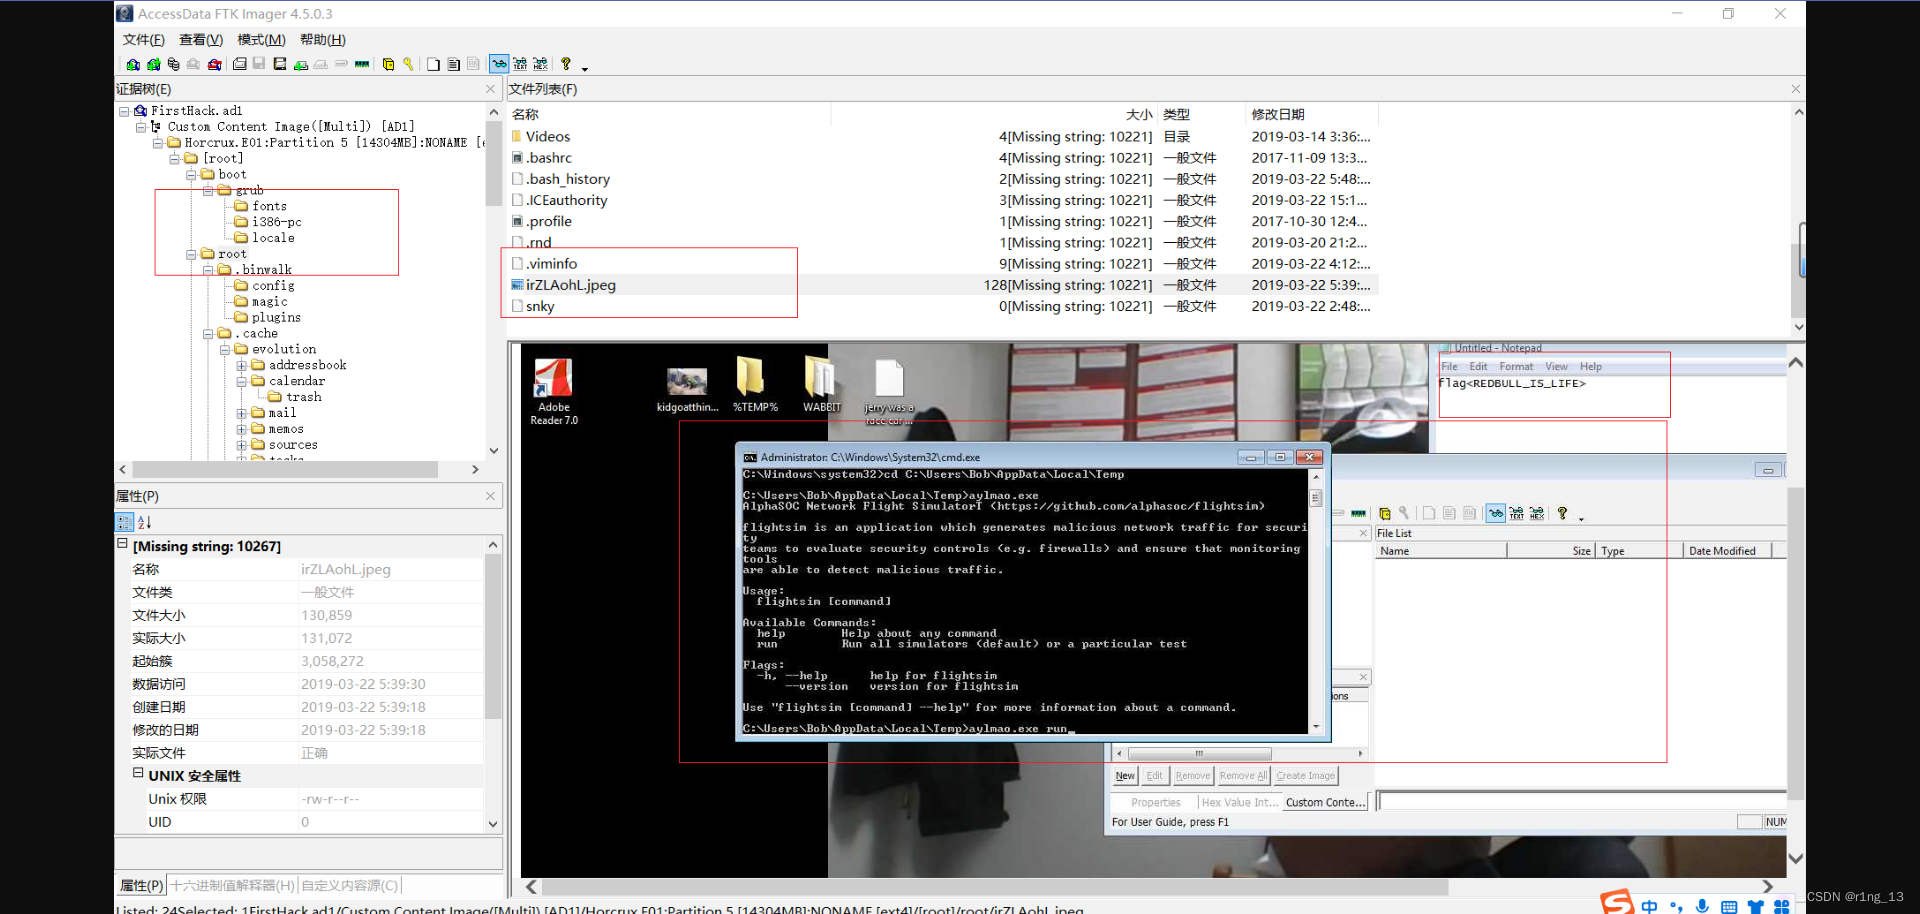This screenshot has height=914, width=1920.
Task: Toggle the TEXT view mode button
Action: point(520,64)
